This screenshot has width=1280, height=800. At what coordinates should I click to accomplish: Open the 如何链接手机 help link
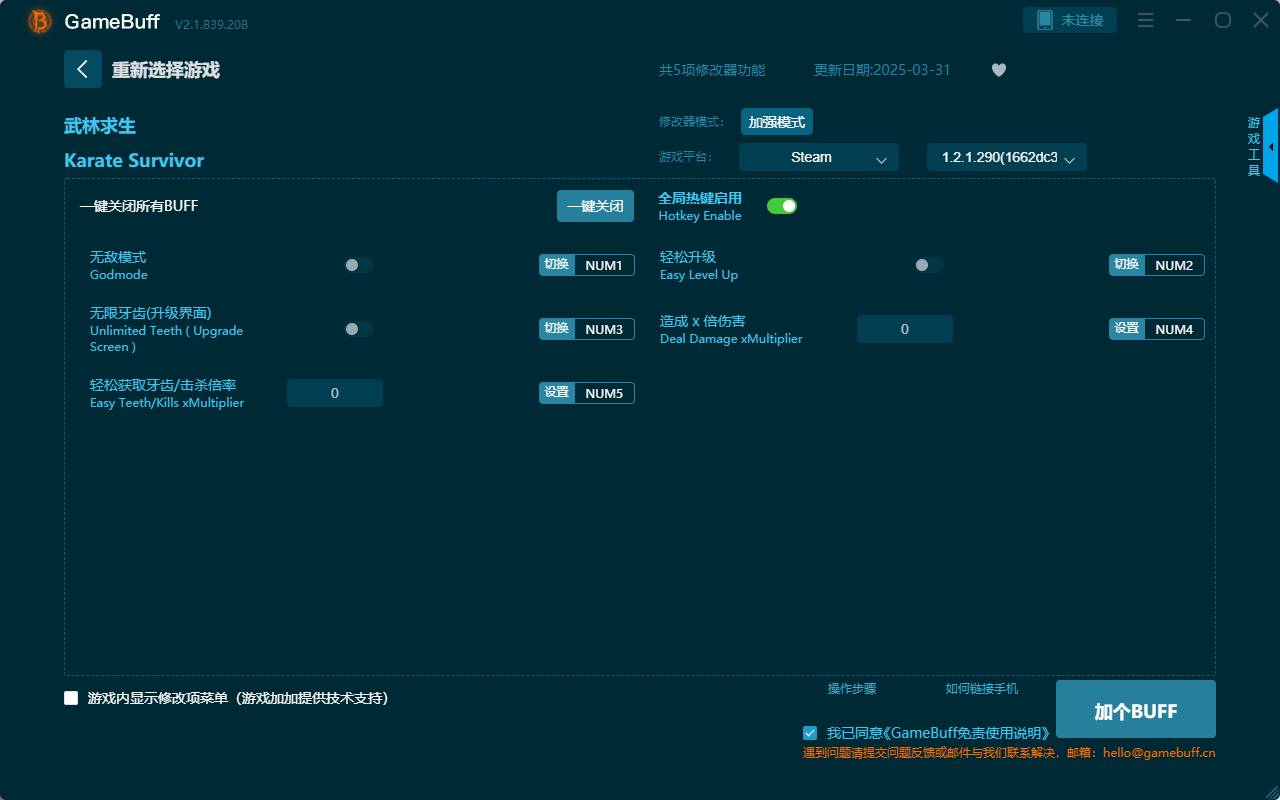click(x=981, y=689)
